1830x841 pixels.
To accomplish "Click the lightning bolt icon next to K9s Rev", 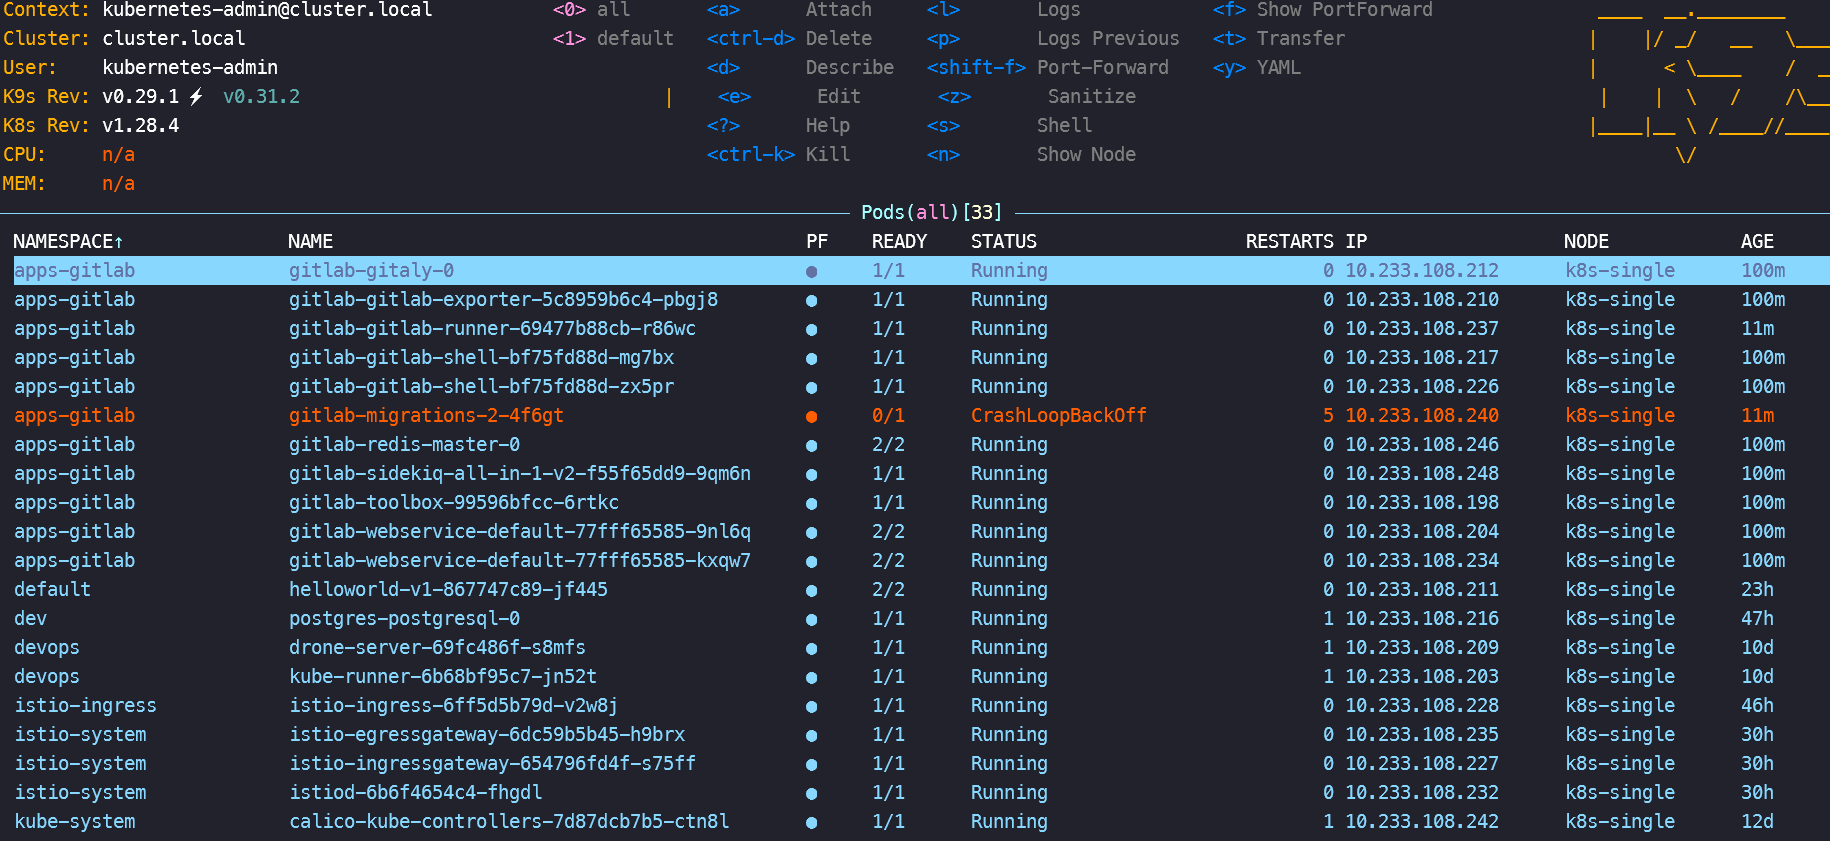I will (x=196, y=96).
